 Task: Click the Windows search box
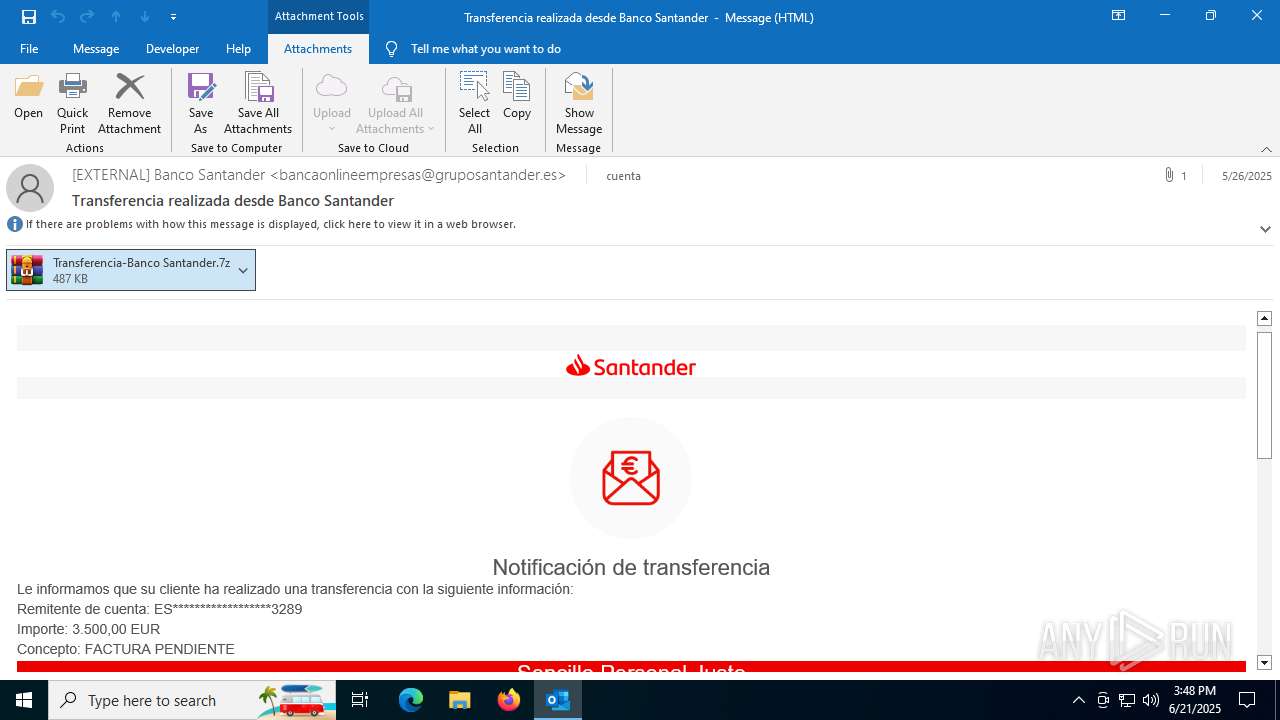(192, 700)
